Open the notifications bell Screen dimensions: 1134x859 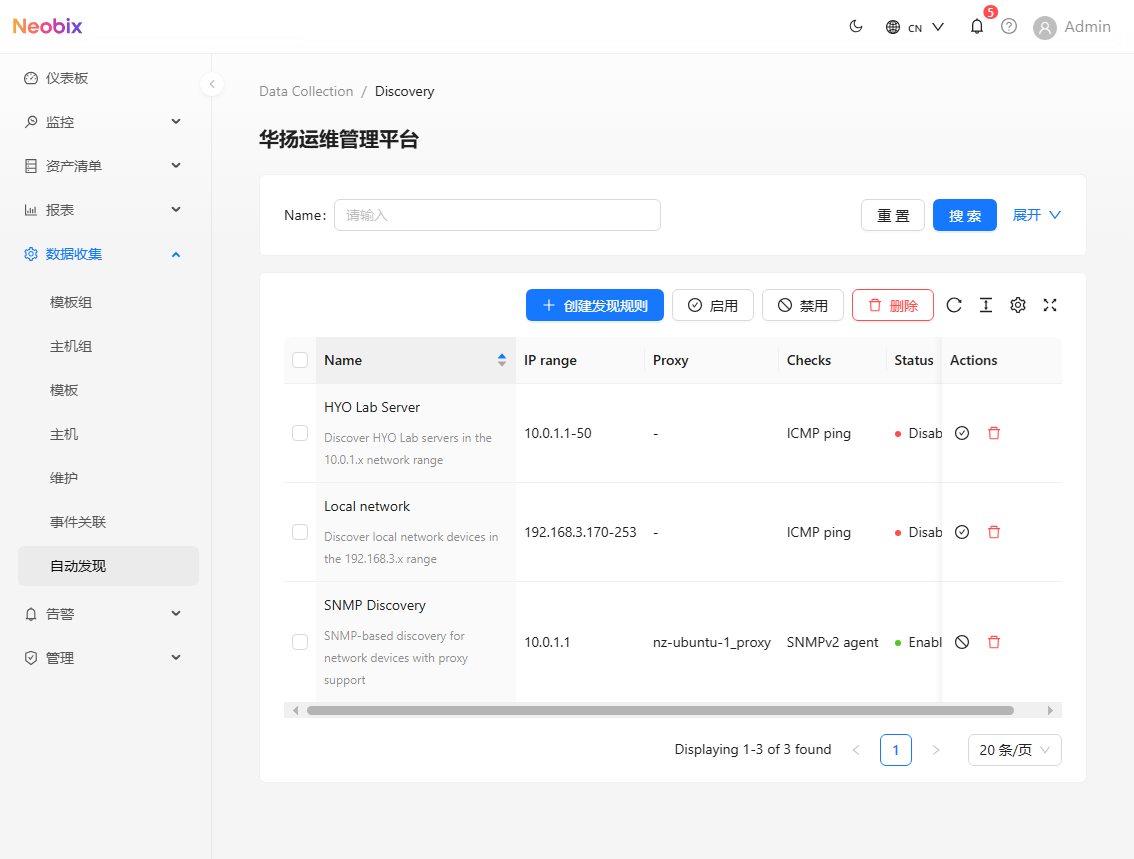[977, 27]
